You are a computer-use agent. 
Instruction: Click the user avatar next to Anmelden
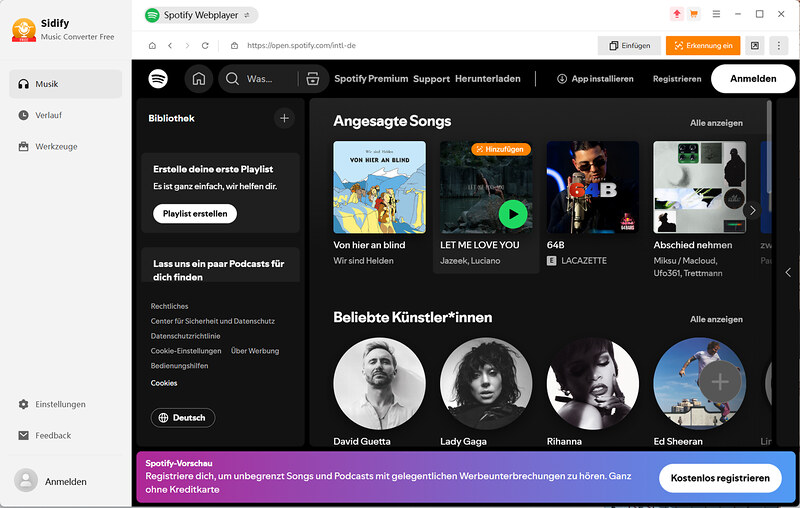click(26, 480)
